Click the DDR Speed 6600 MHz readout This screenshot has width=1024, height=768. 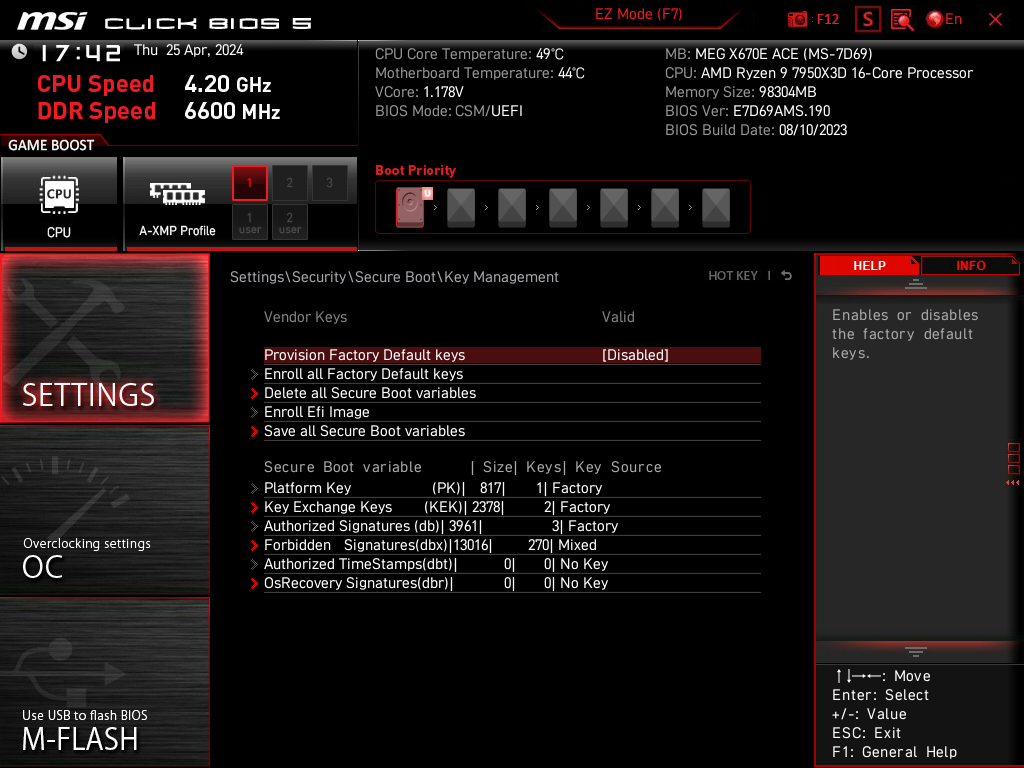(x=159, y=111)
